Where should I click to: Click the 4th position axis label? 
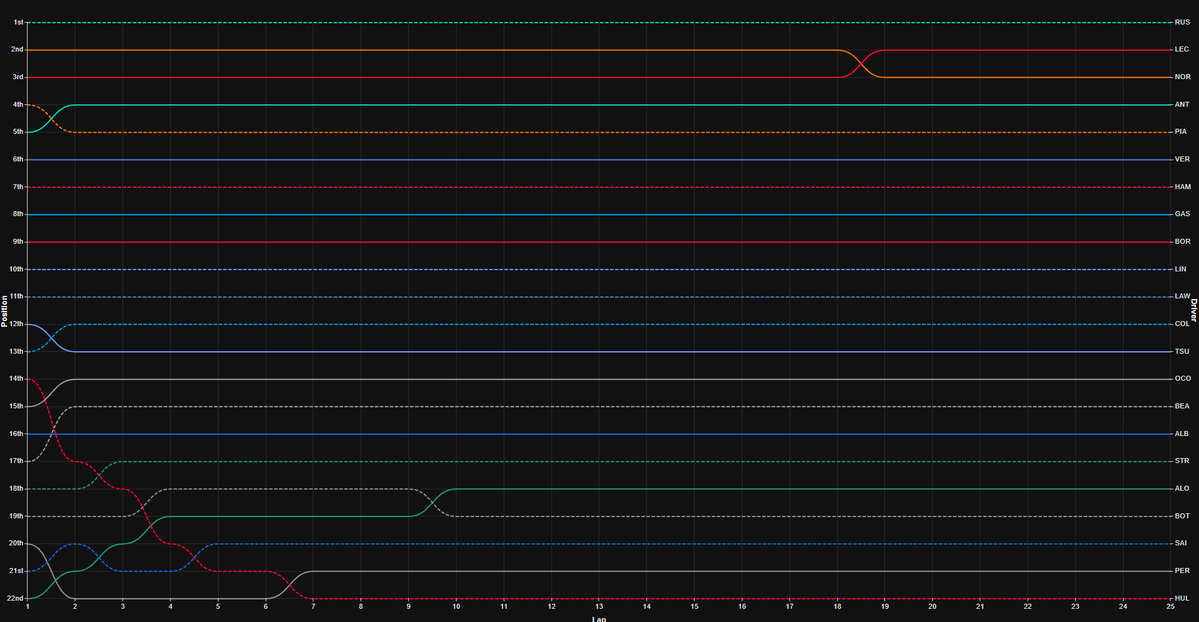(18, 105)
